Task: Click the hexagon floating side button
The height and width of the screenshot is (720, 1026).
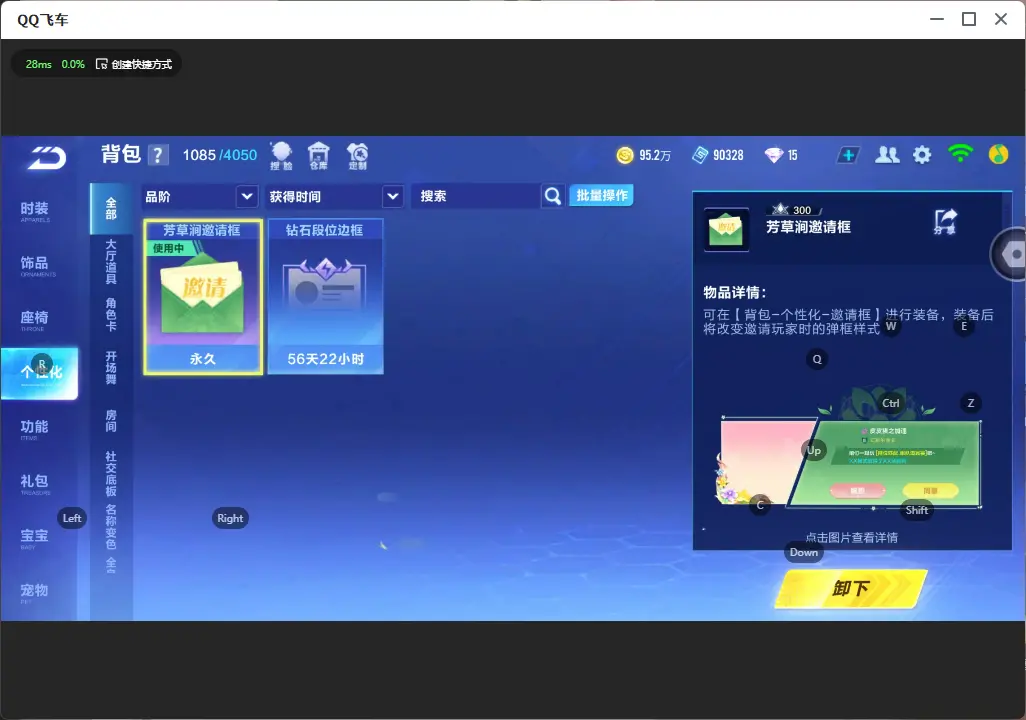Action: [1011, 254]
